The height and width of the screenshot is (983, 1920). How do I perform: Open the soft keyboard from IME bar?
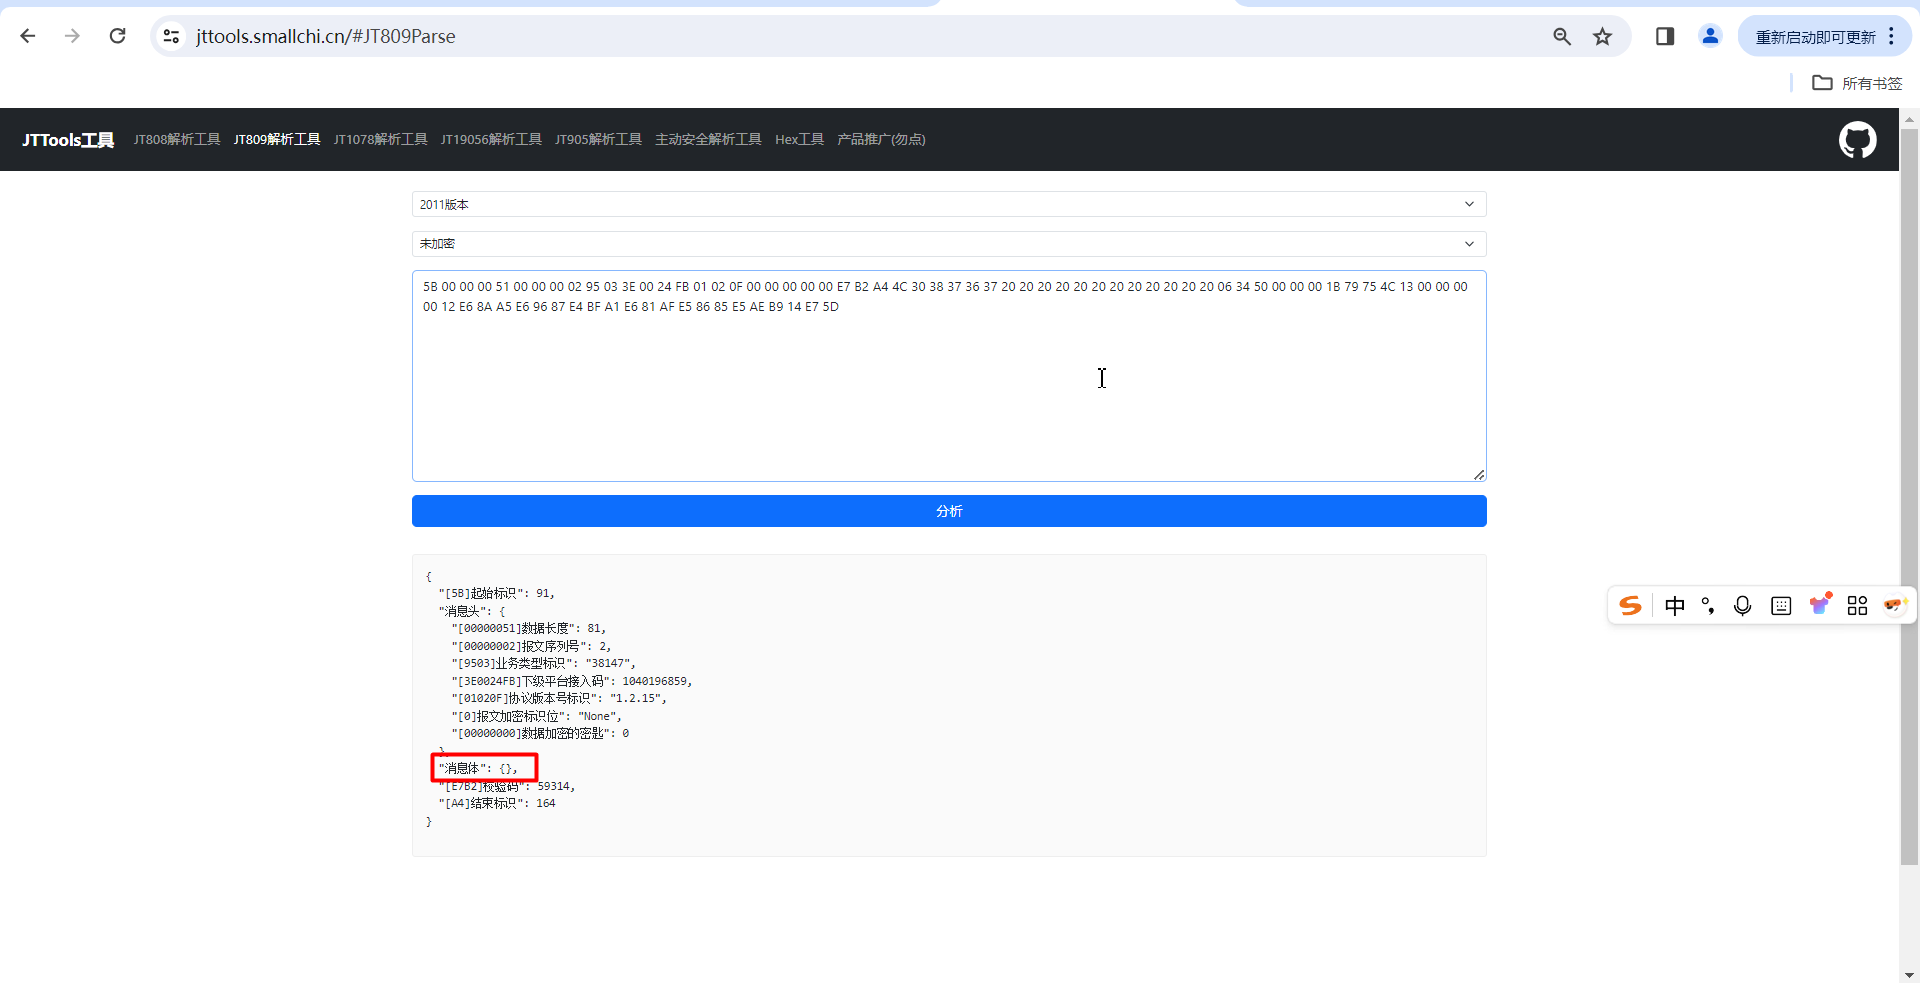1781,605
